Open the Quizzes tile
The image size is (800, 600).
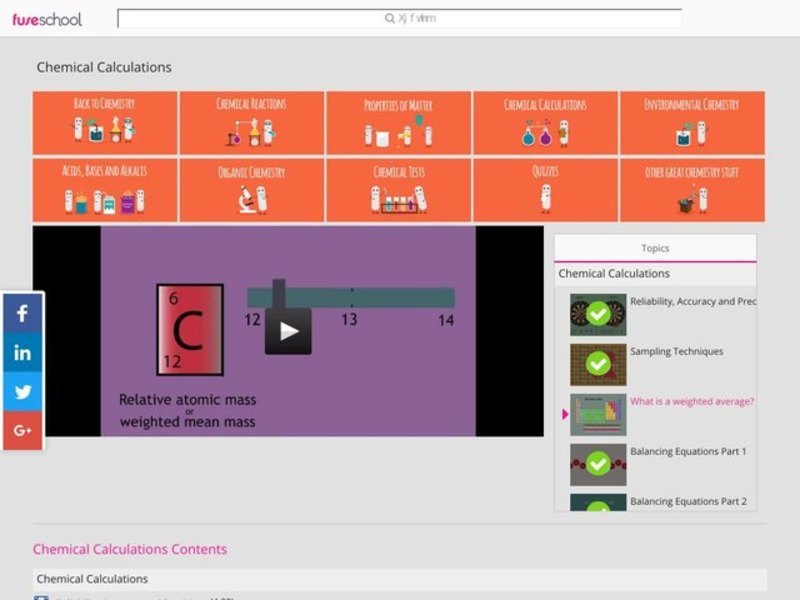545,190
